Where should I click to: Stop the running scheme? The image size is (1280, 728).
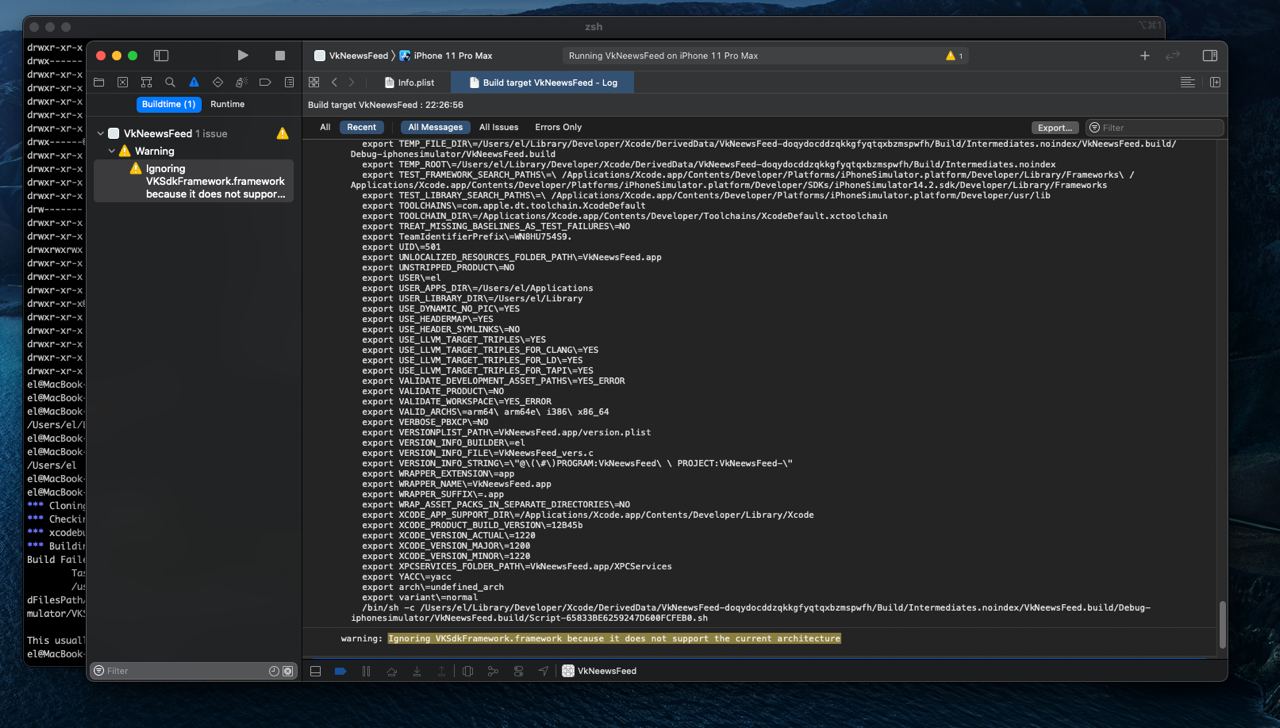(x=280, y=56)
